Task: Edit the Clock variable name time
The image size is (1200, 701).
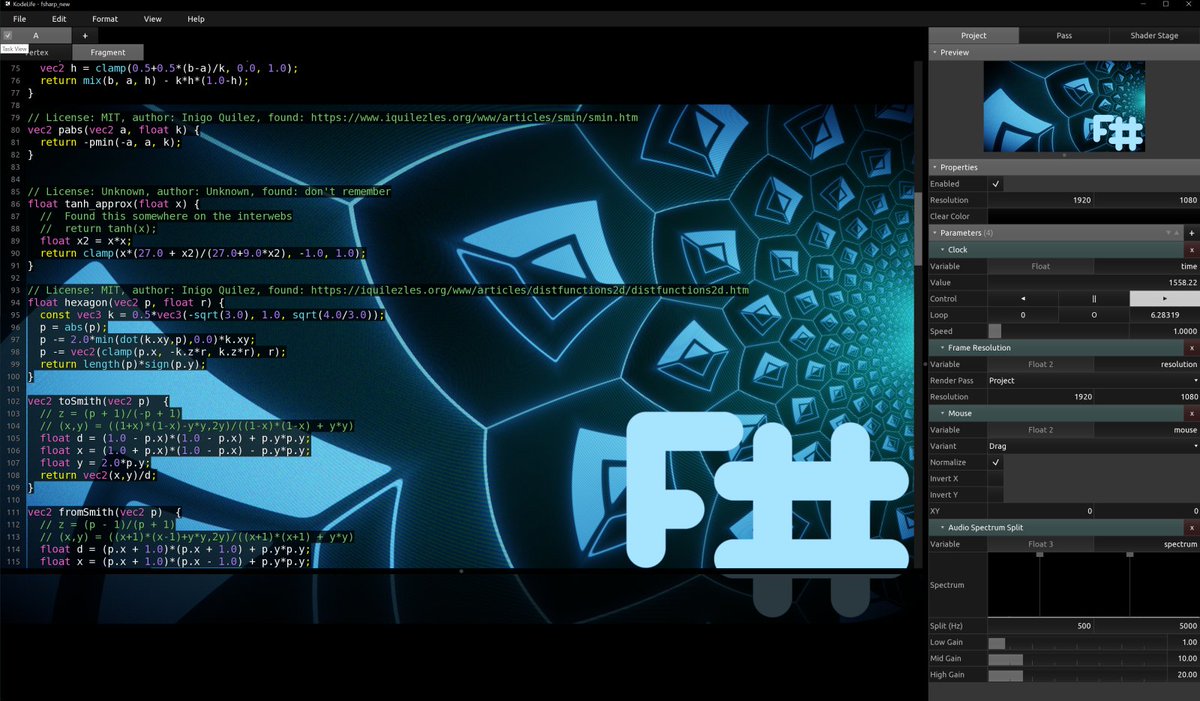Action: pos(1146,266)
